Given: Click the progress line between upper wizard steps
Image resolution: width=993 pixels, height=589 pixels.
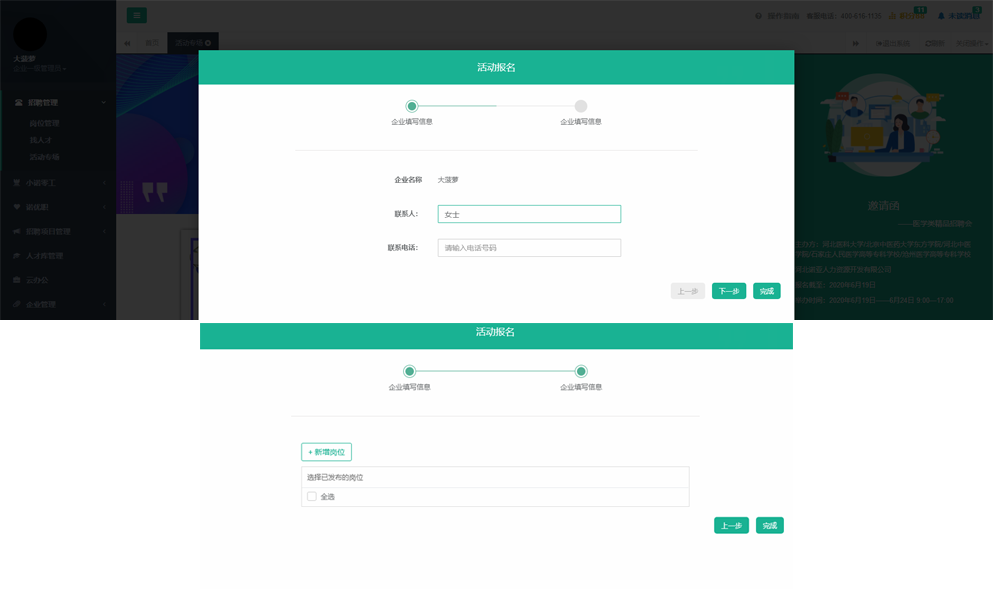Looking at the screenshot, I should coord(496,106).
